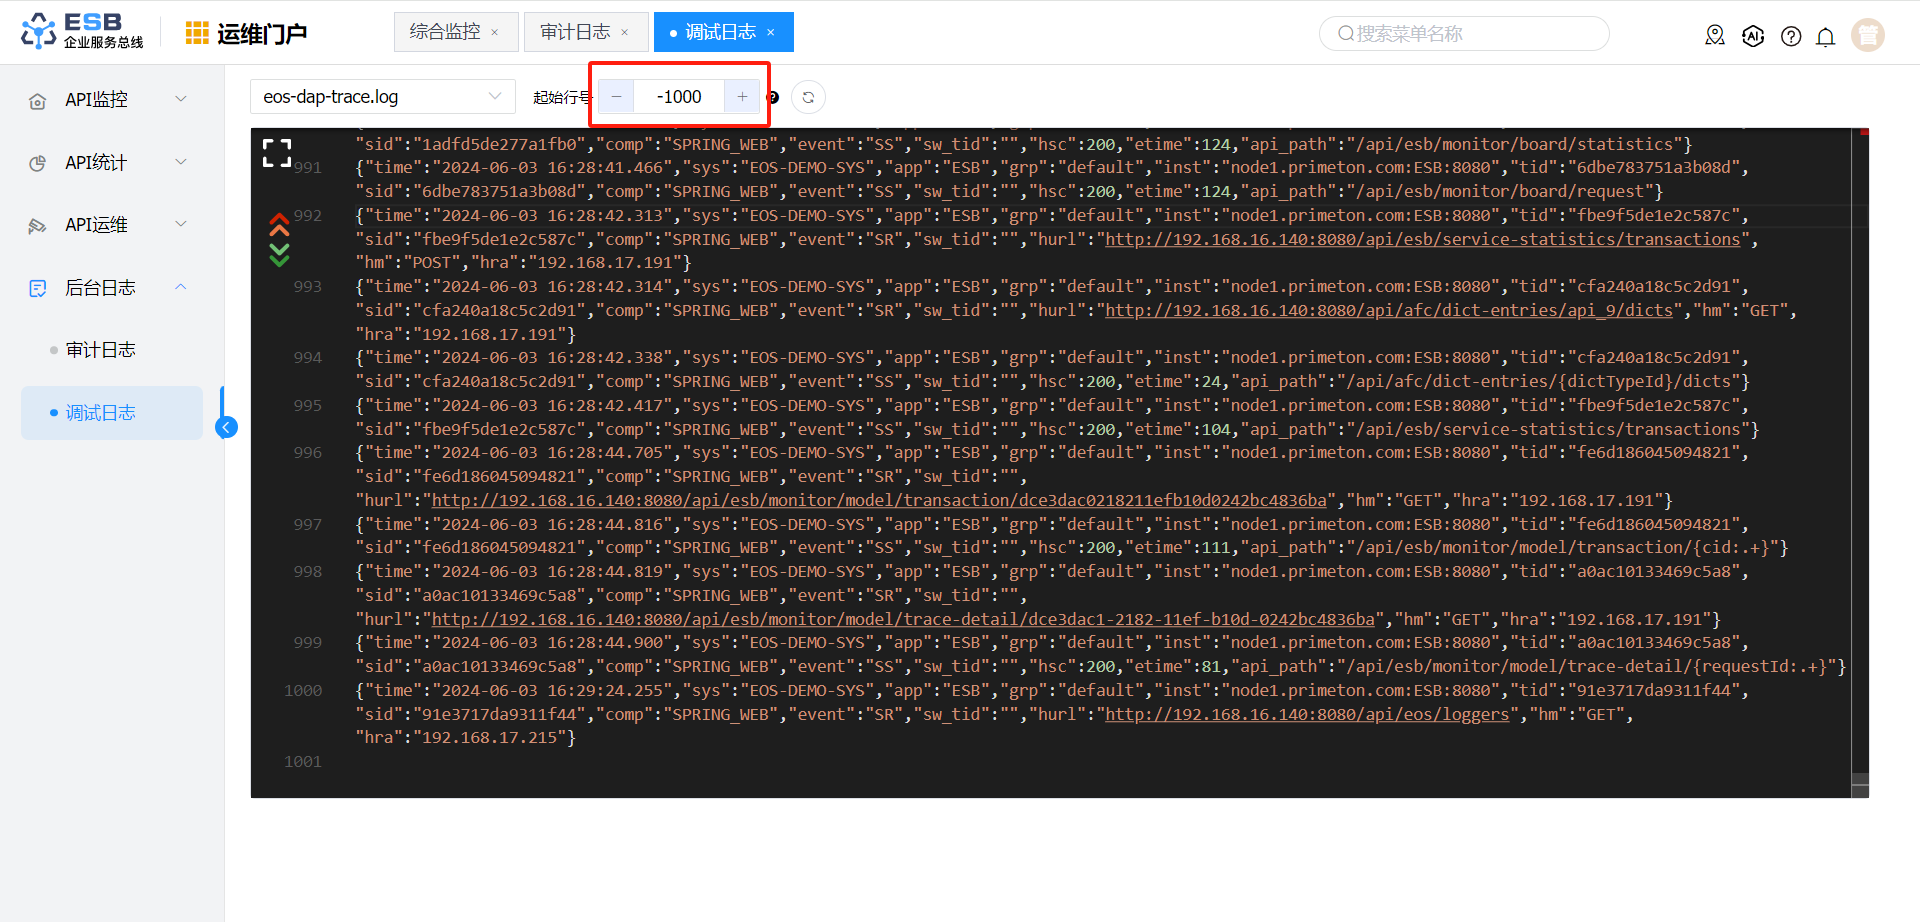Click the log viewer vertical scrollbar thumb
The image size is (1920, 922).
point(1860,783)
